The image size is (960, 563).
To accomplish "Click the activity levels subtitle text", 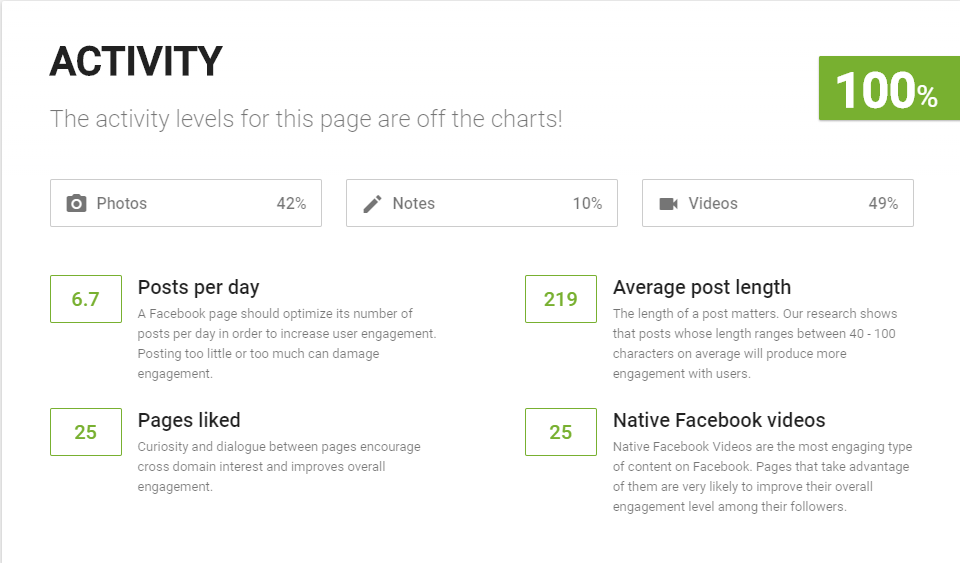I will pyautogui.click(x=306, y=119).
